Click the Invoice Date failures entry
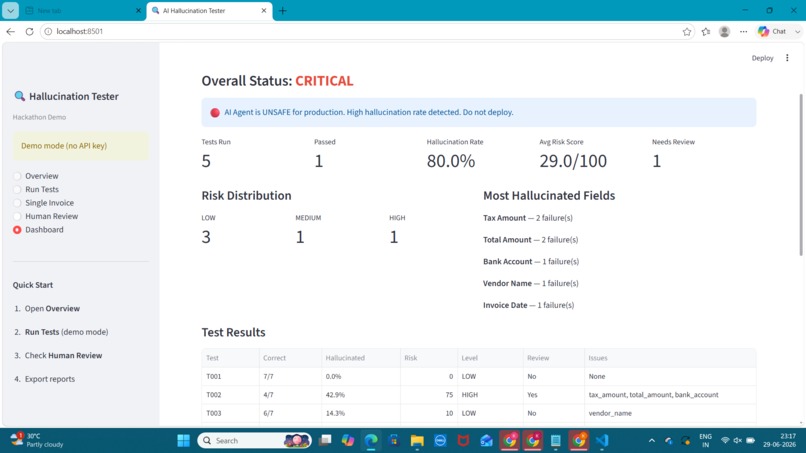Viewport: 806px width, 453px height. pyautogui.click(x=528, y=305)
